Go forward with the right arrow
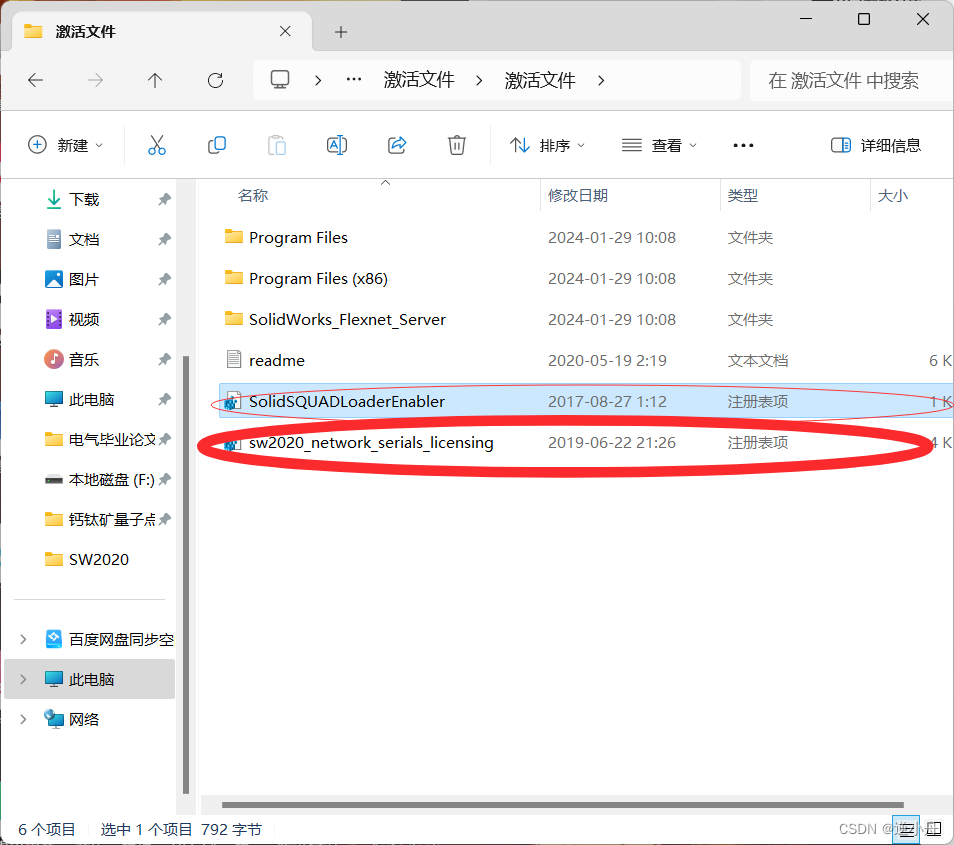Screen dimensions: 954x845 click(96, 80)
